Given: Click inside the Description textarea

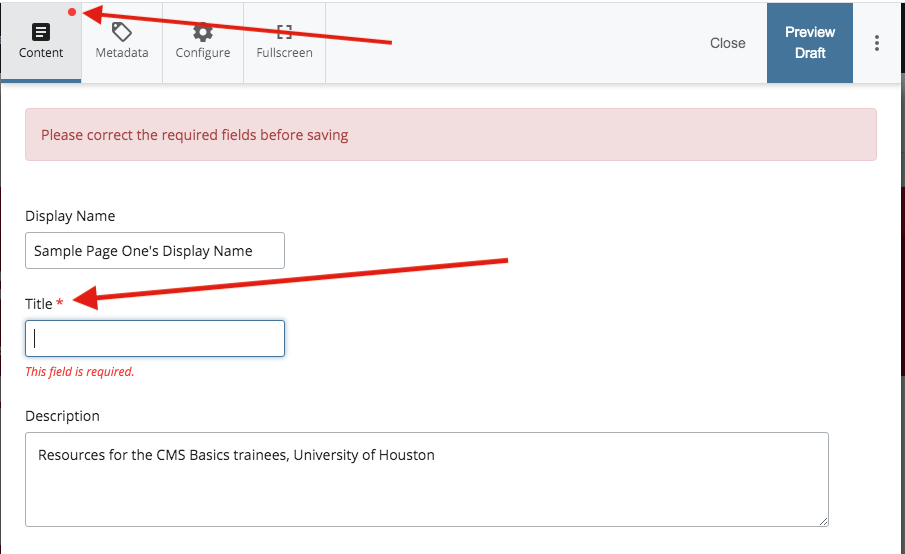Looking at the screenshot, I should coord(427,479).
